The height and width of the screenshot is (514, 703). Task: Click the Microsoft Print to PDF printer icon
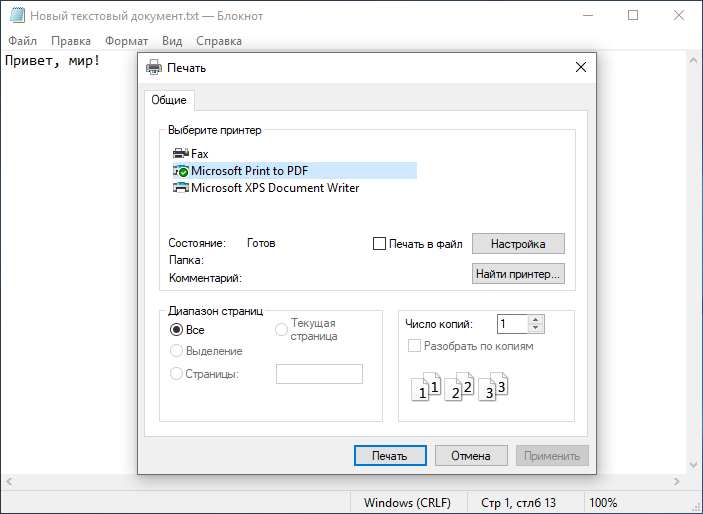[x=181, y=171]
